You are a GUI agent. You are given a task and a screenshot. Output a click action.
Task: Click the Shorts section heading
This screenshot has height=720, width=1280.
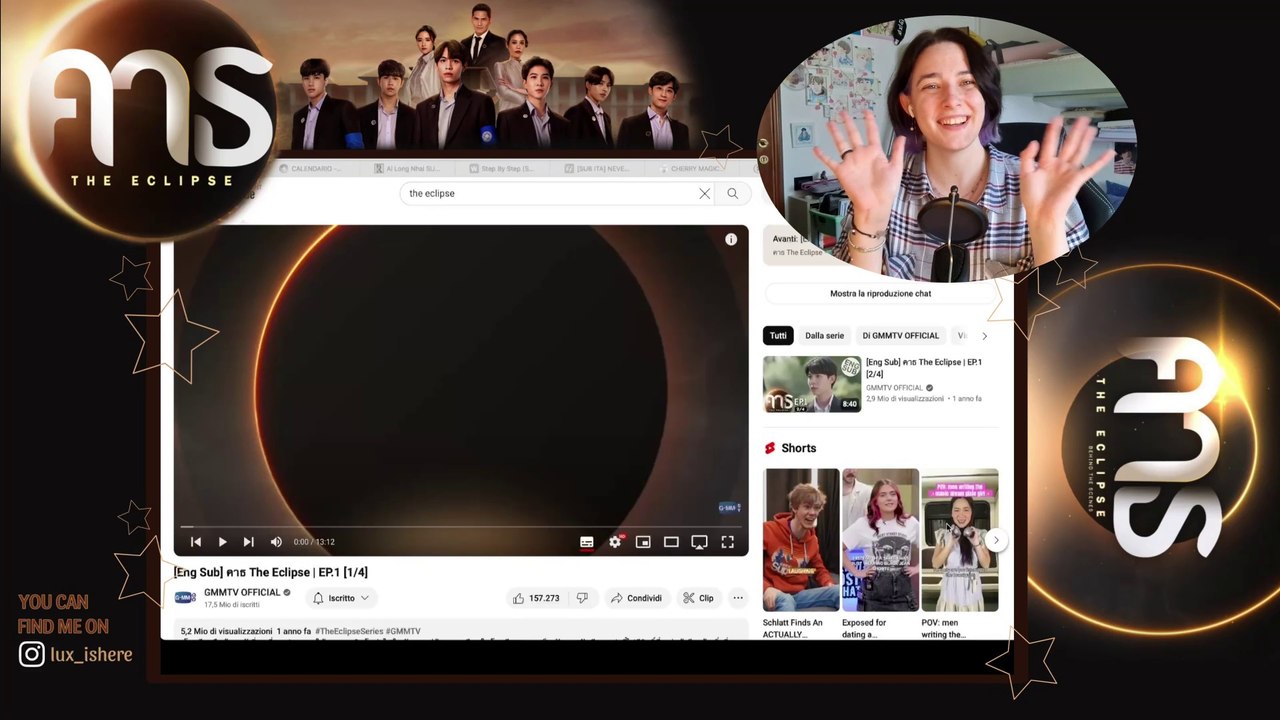[x=790, y=448]
